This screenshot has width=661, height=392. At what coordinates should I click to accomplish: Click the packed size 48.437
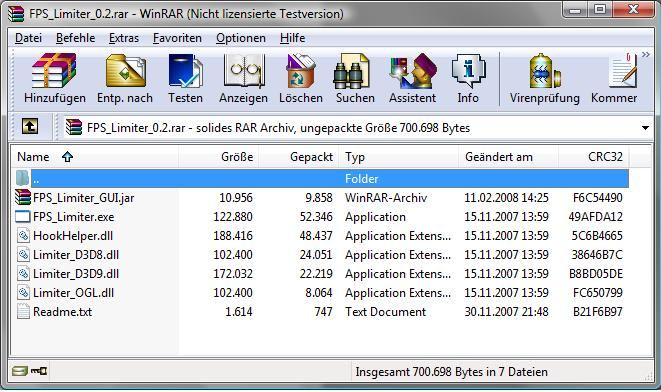tap(316, 236)
